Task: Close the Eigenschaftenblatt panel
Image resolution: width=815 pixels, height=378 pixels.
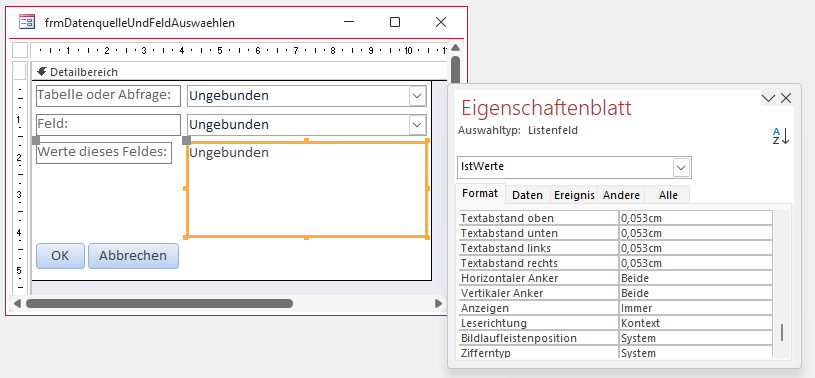Action: click(x=785, y=98)
